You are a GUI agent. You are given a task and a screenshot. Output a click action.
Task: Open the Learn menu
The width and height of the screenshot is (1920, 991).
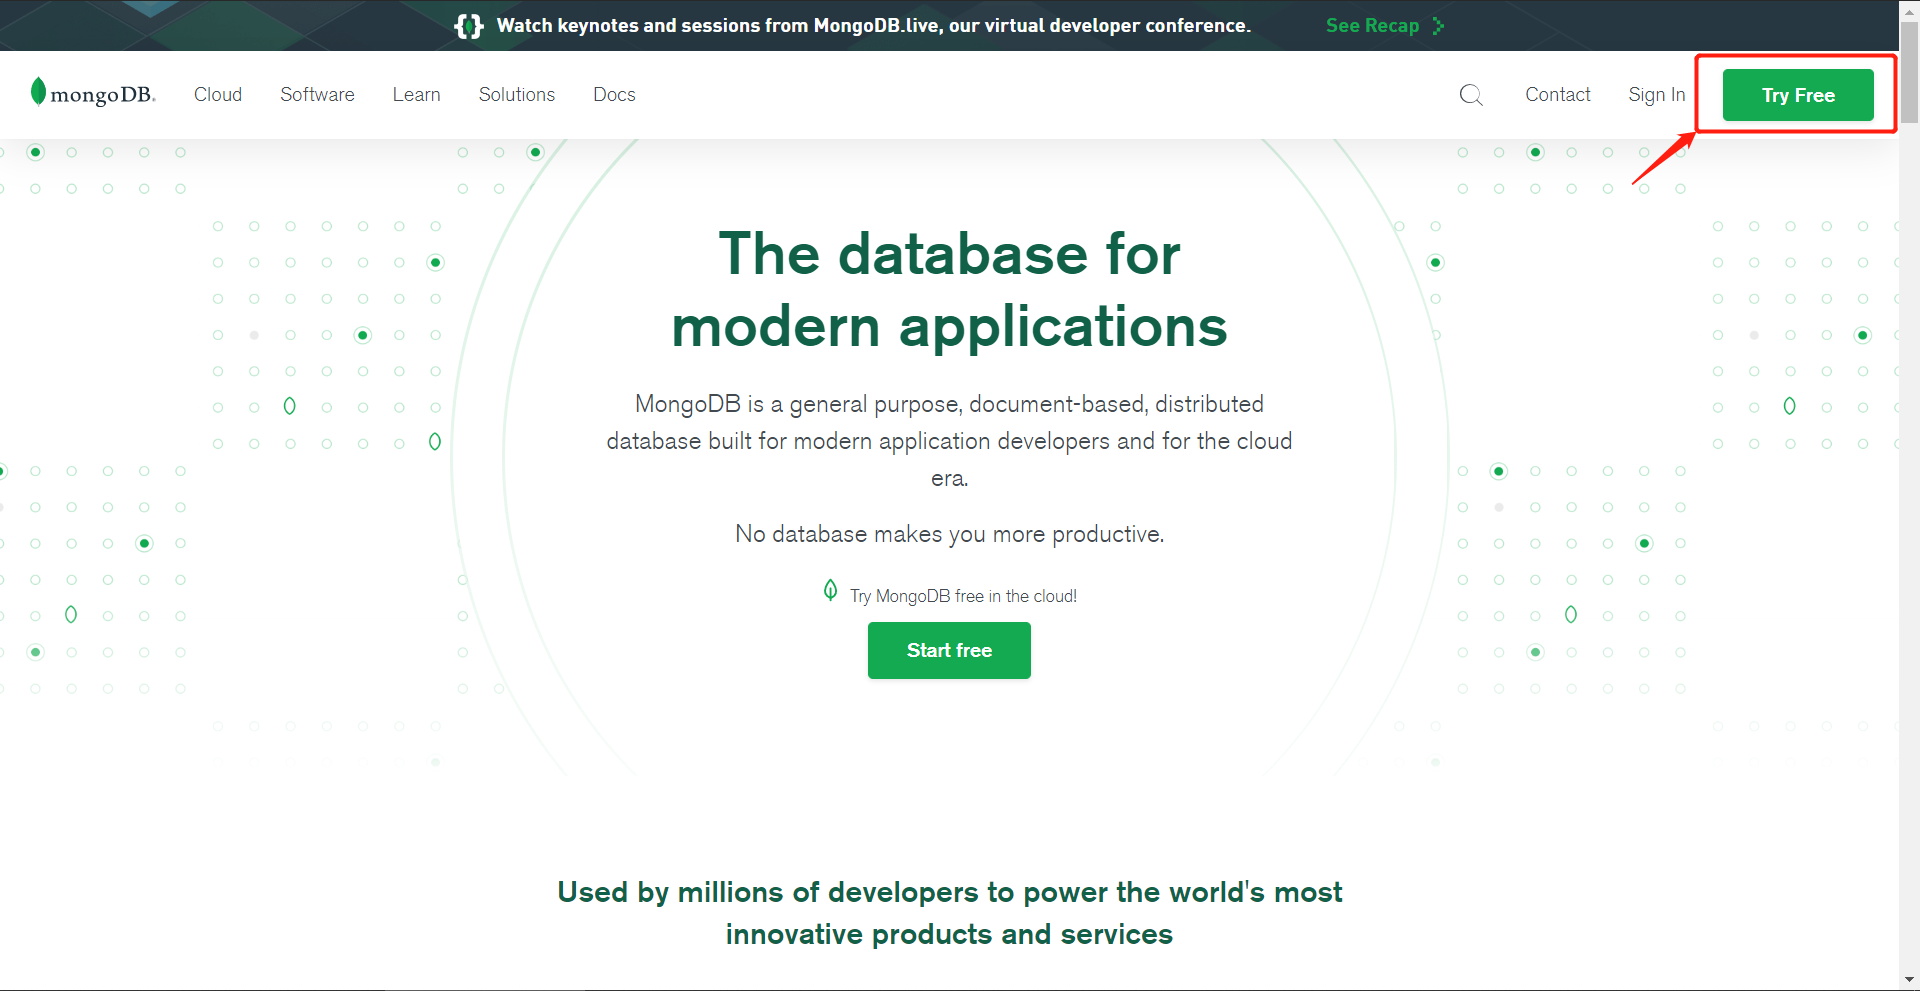pyautogui.click(x=416, y=94)
